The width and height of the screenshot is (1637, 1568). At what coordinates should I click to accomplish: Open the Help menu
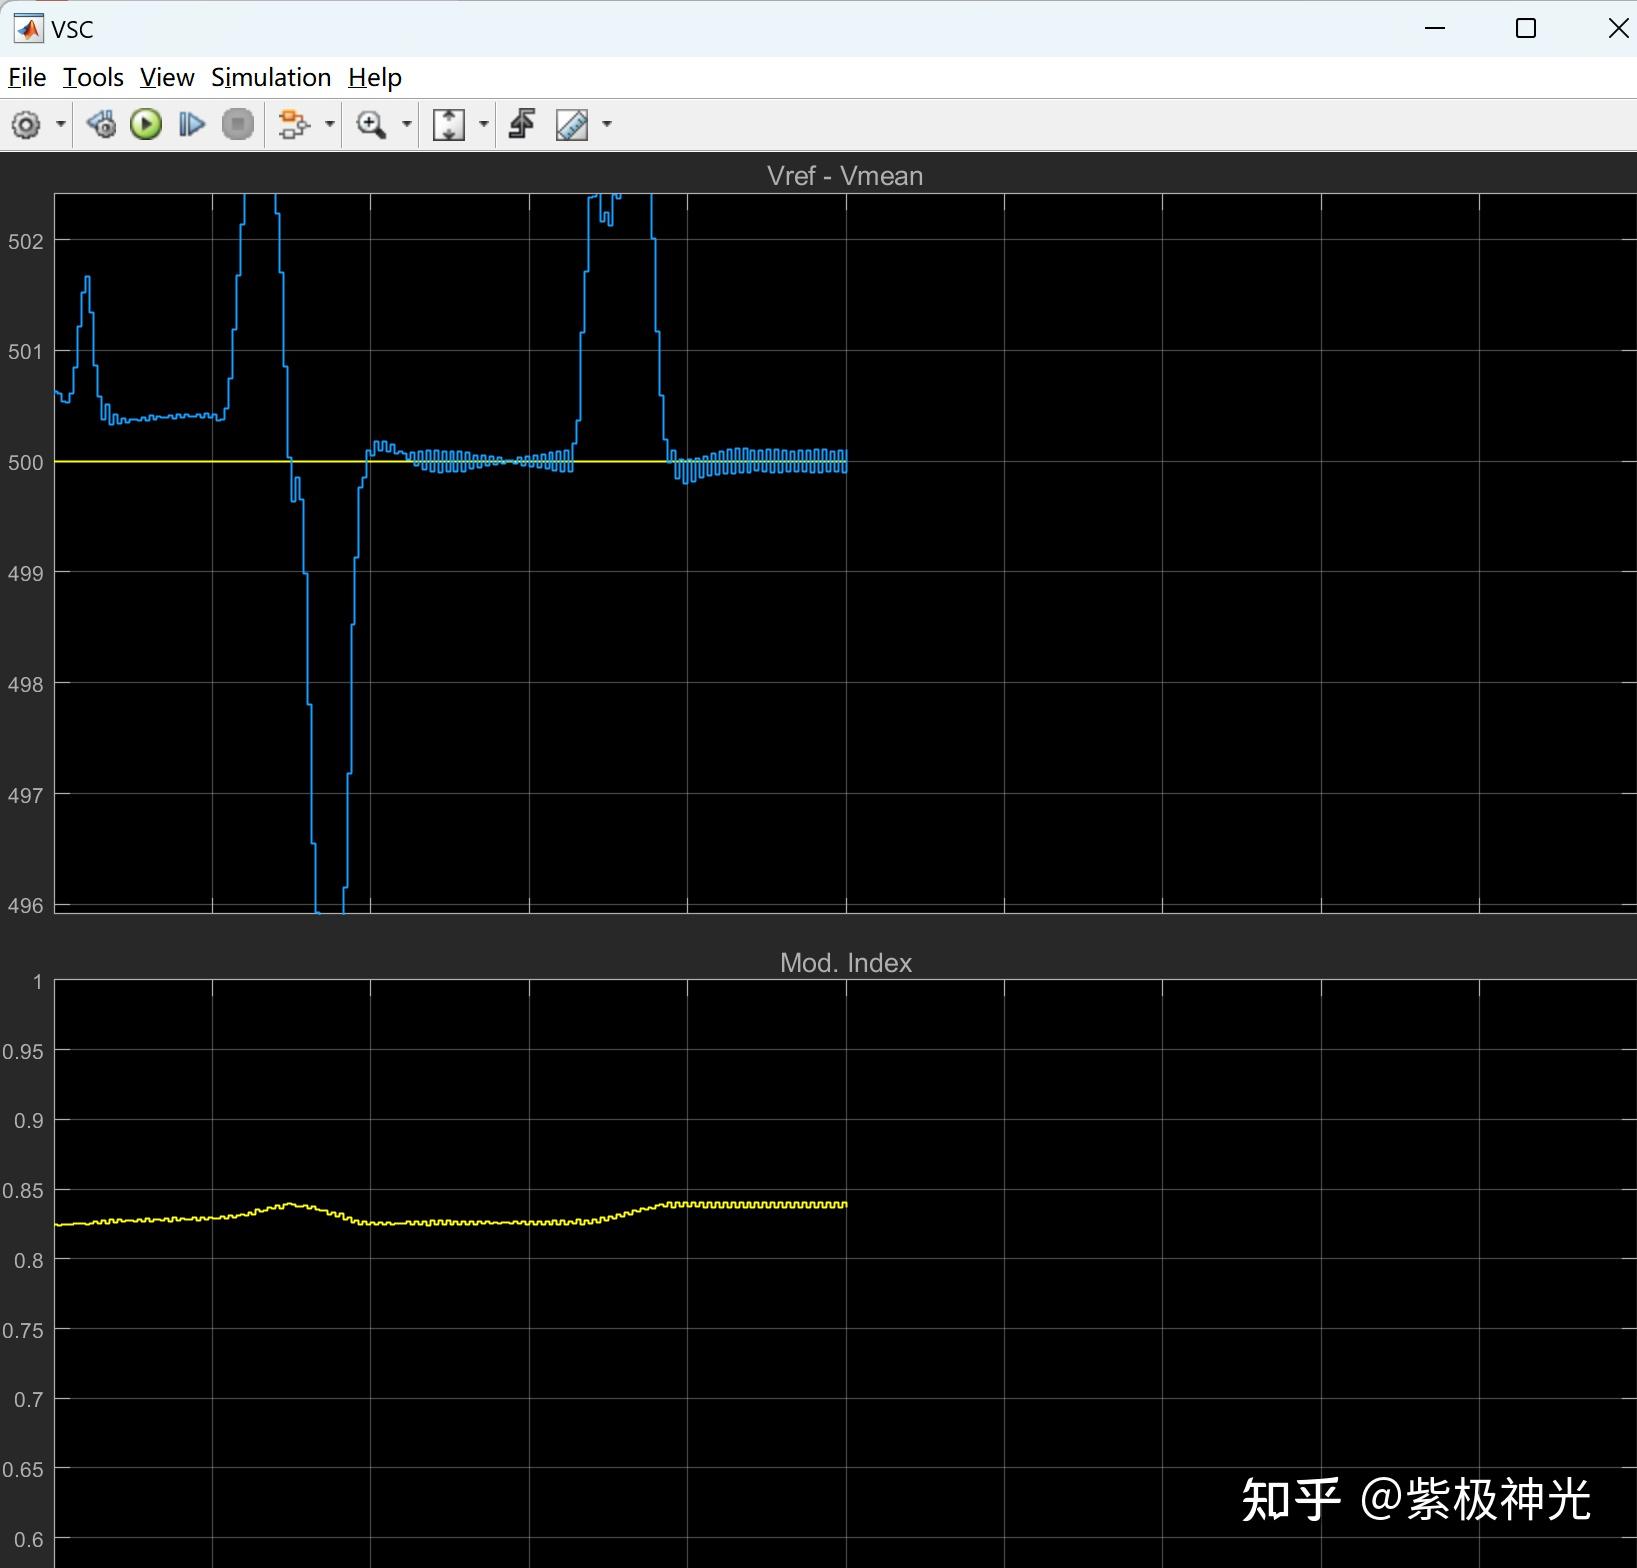(x=374, y=77)
